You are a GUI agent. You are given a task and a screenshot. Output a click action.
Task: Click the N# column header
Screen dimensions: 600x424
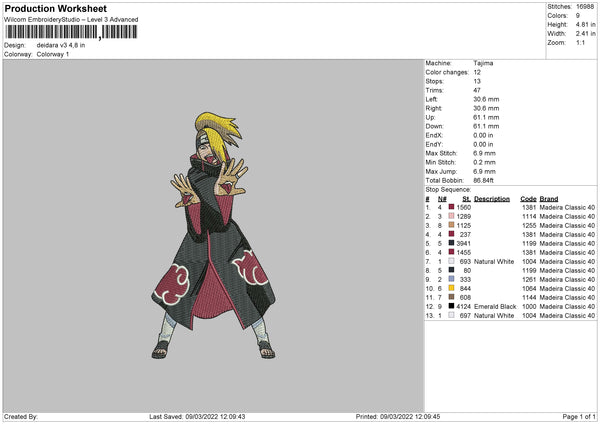pos(442,198)
